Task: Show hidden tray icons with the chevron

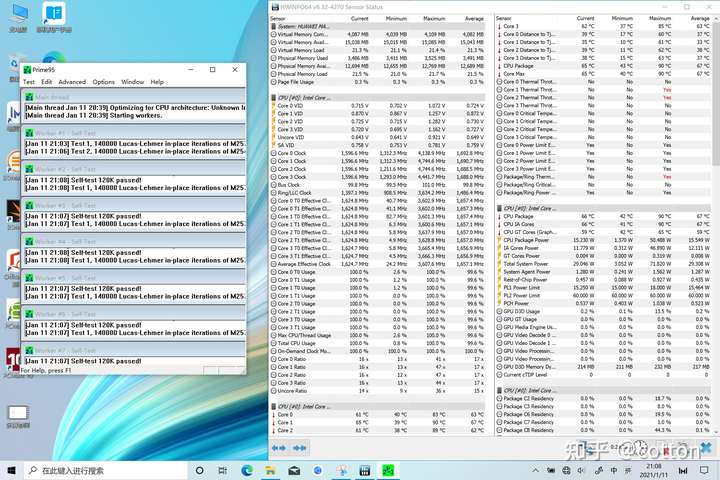Action: click(x=535, y=470)
